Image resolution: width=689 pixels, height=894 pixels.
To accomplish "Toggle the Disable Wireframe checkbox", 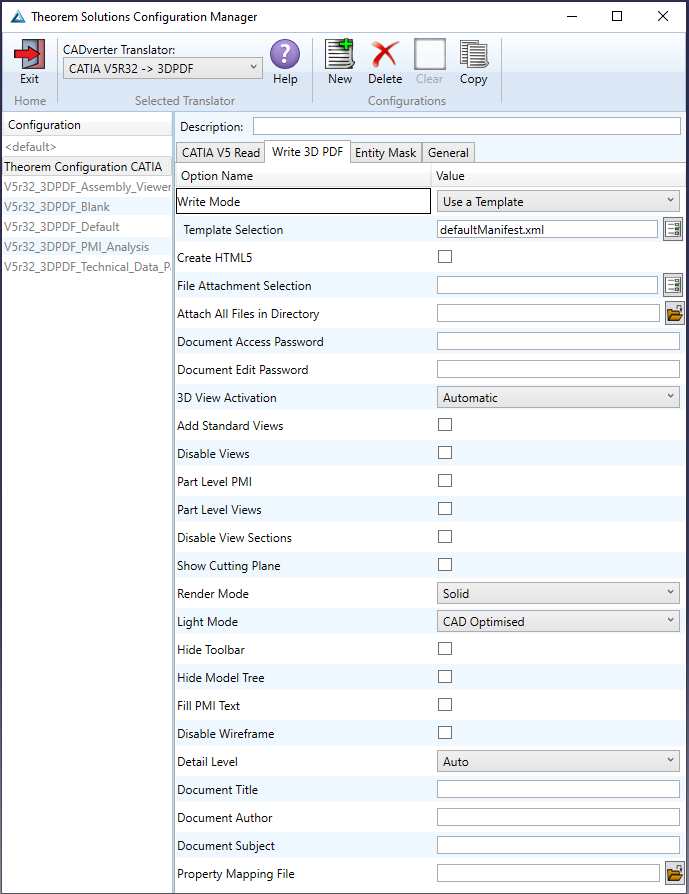I will [445, 733].
